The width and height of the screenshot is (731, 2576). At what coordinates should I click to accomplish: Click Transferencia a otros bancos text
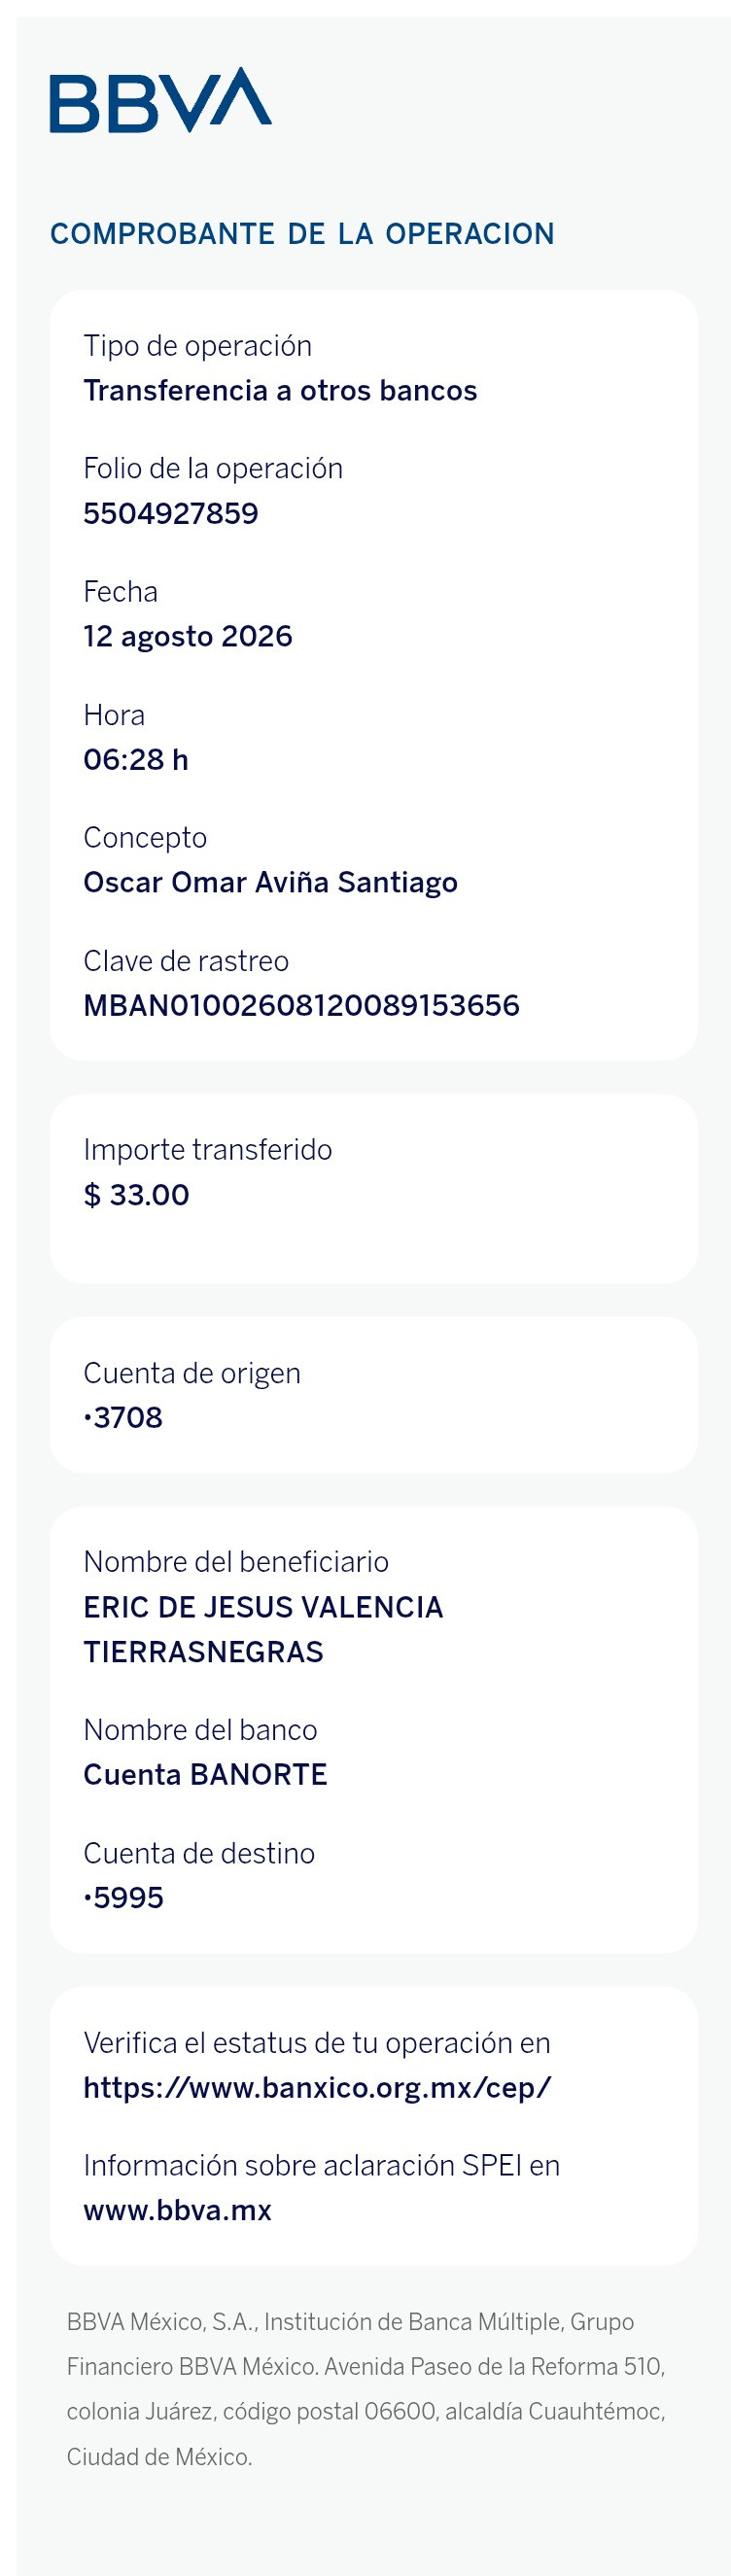click(280, 390)
